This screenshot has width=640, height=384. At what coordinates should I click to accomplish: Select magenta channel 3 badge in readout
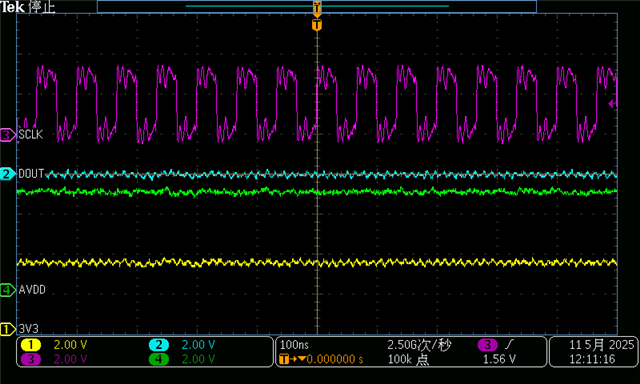(31, 360)
